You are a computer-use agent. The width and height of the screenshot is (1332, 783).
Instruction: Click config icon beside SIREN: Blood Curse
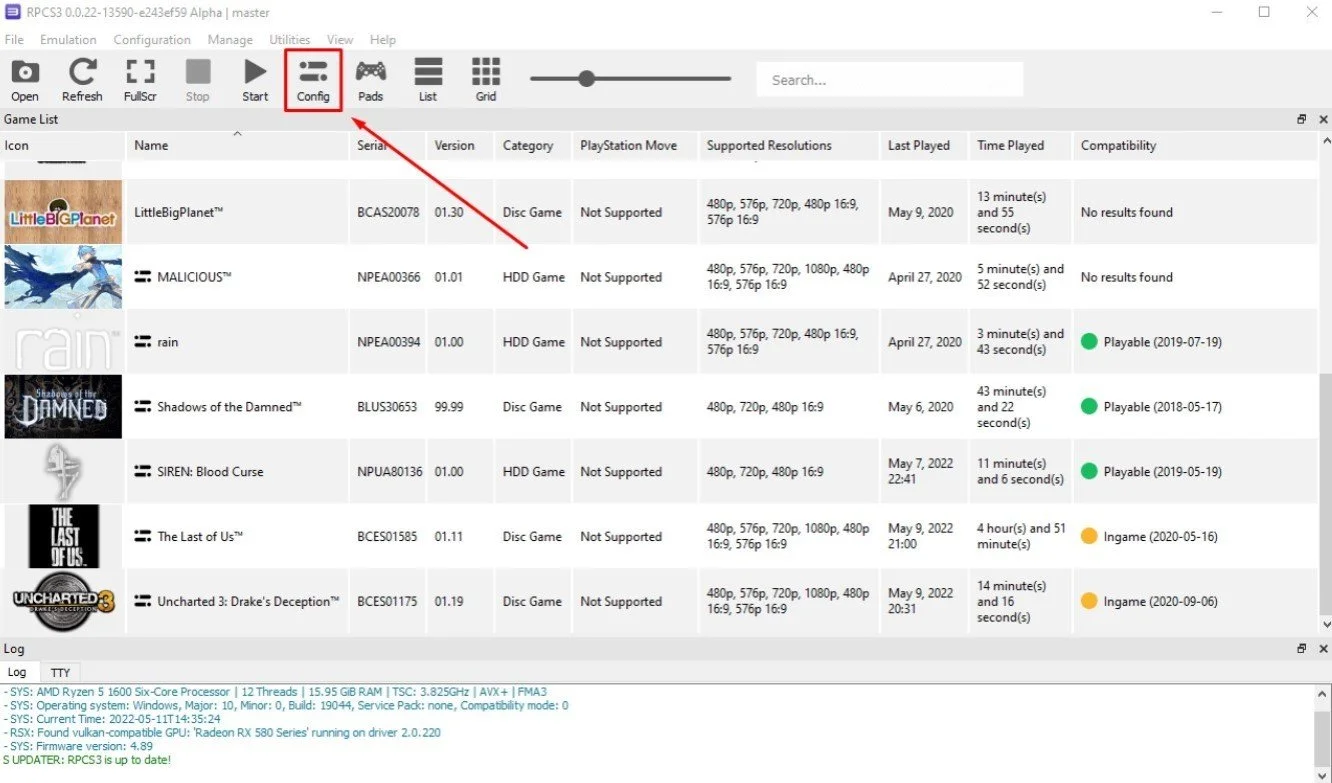(142, 472)
